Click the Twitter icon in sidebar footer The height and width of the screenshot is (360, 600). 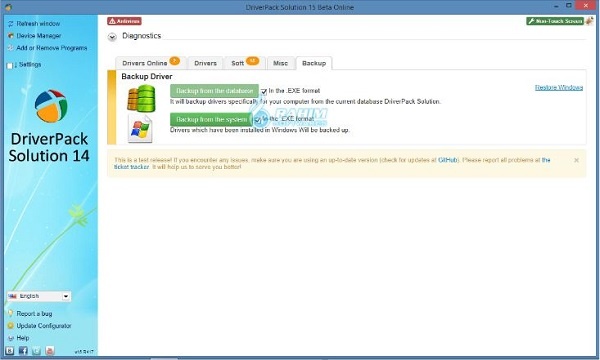[36, 350]
